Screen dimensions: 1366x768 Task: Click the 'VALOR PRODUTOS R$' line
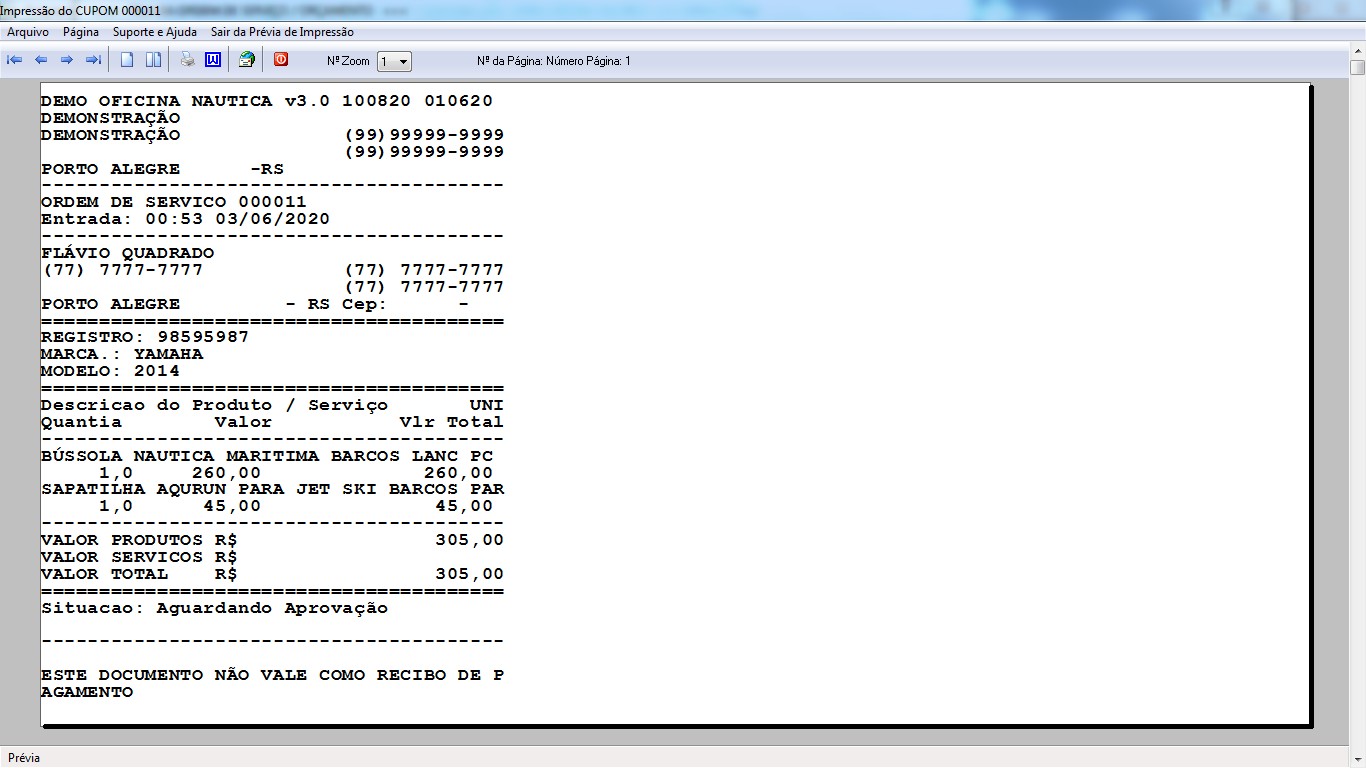[x=272, y=540]
